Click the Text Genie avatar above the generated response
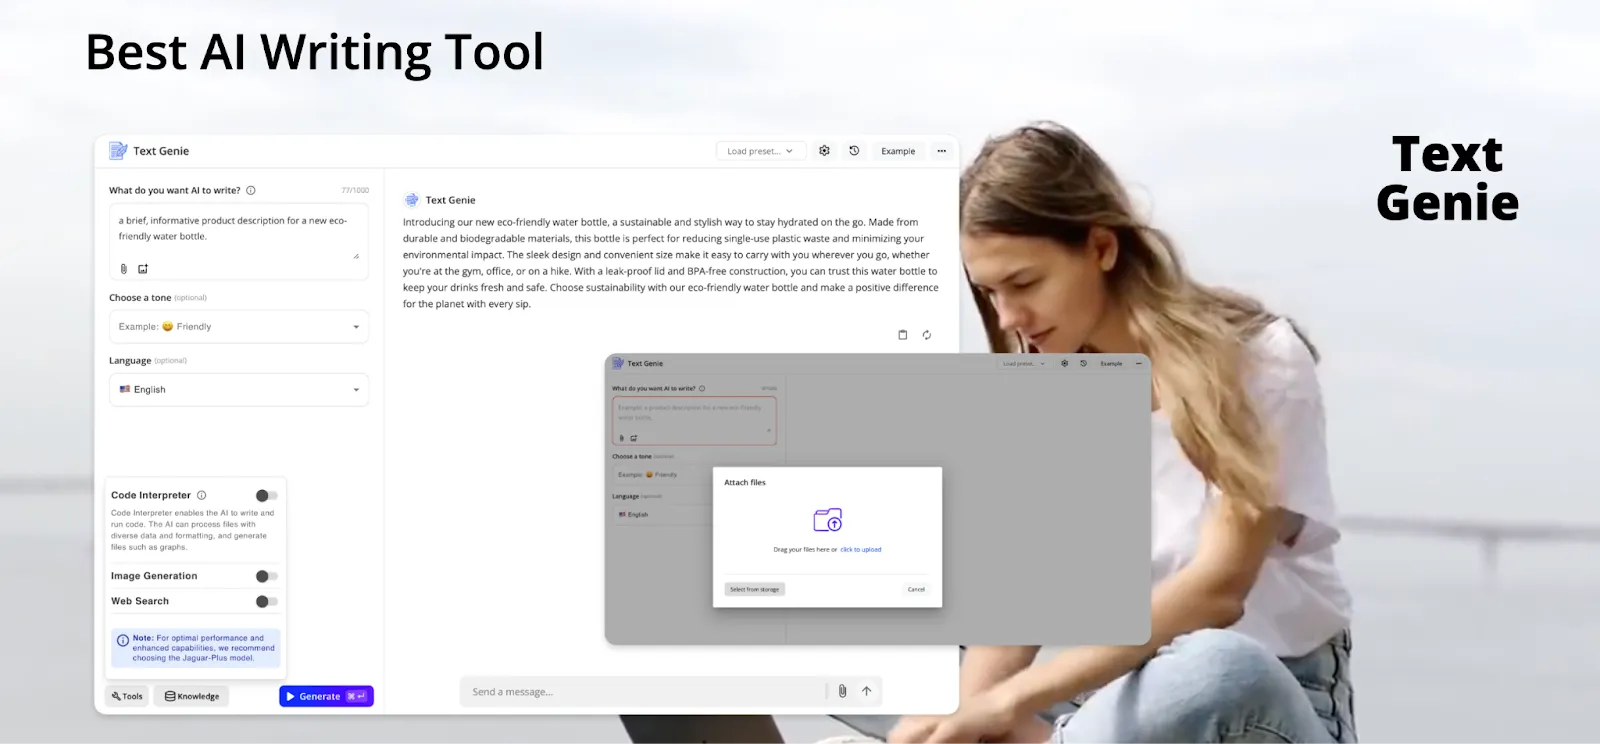1600x744 pixels. 411,200
